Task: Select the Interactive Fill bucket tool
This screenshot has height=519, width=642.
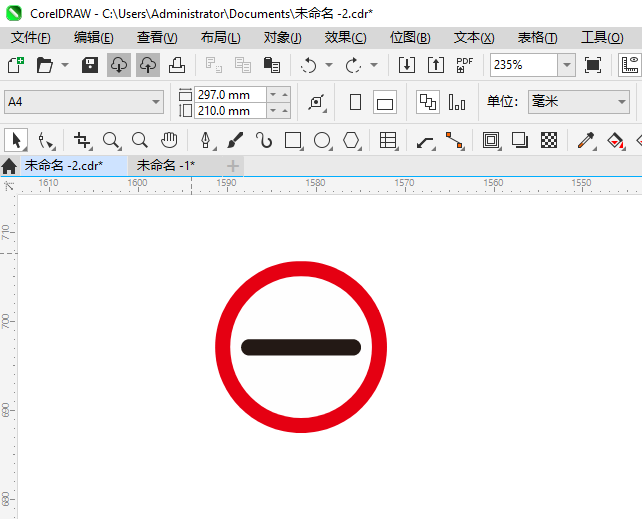Action: click(615, 140)
